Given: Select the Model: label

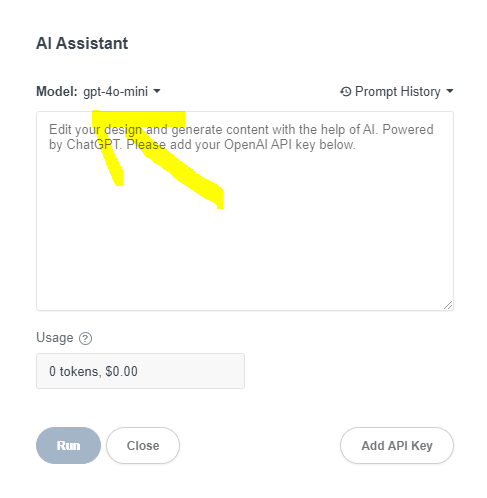Looking at the screenshot, I should coord(57,91).
